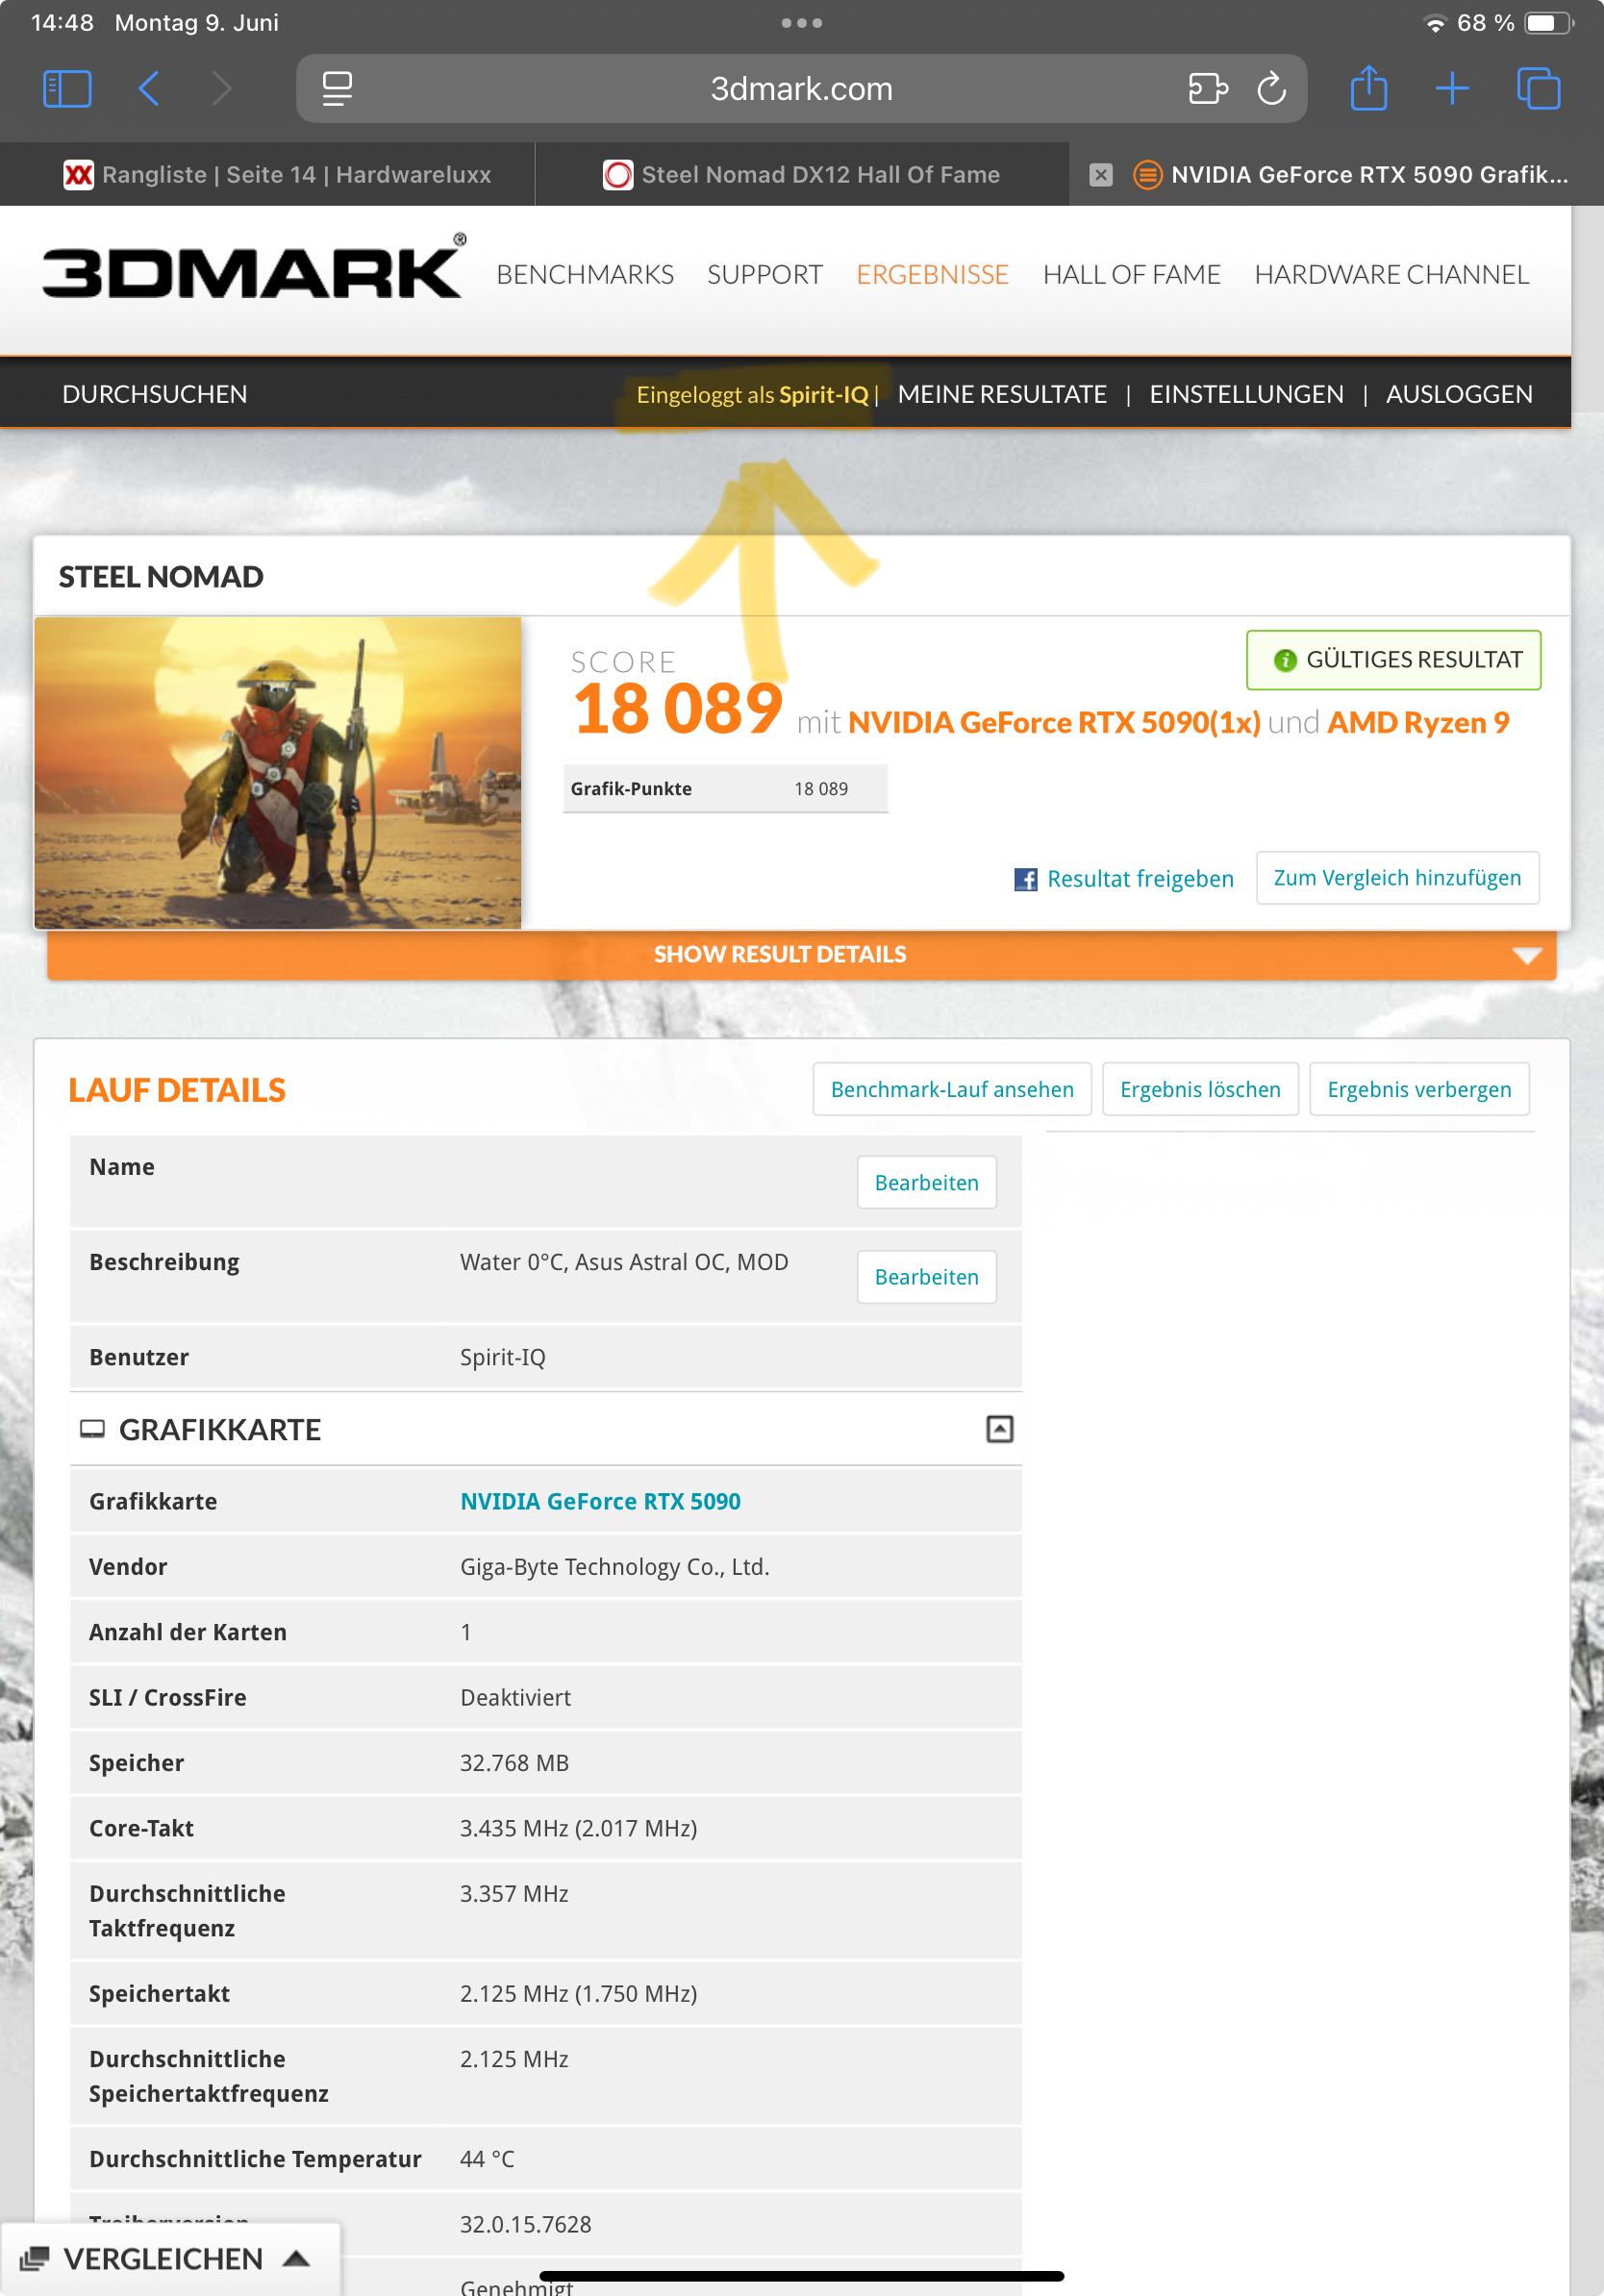Click the description Water 0°C, Asus Astral OC, MOD

624,1261
